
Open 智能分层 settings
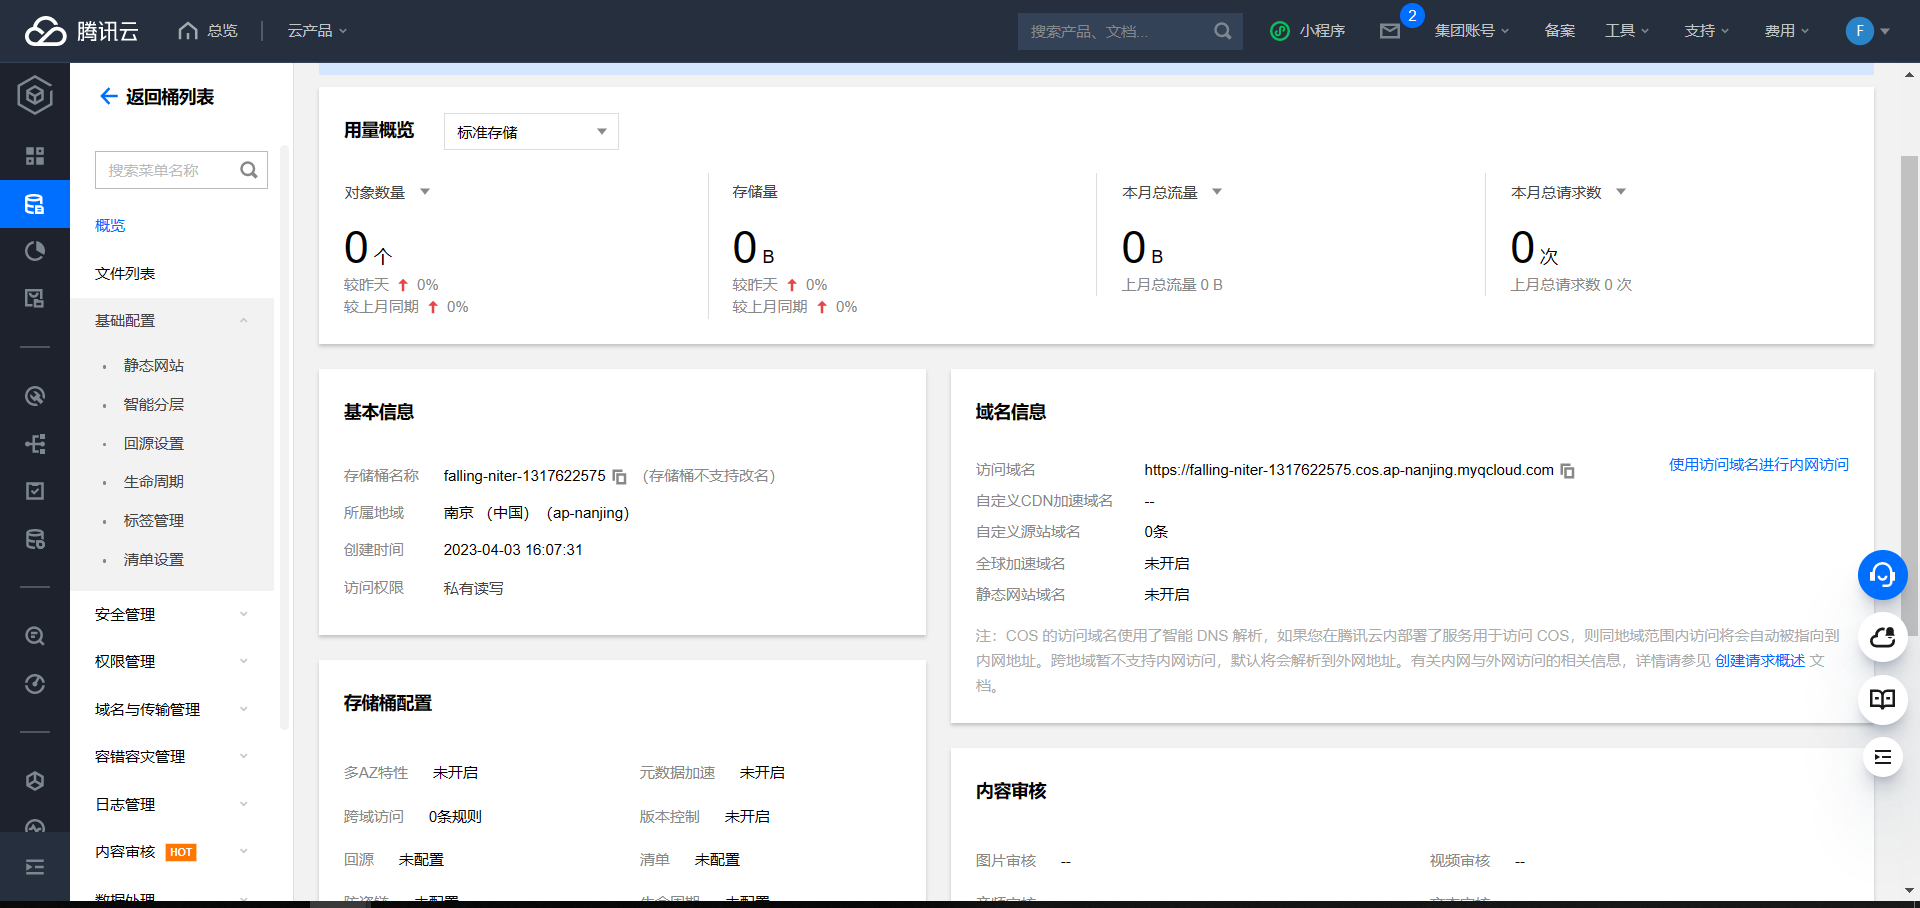(x=154, y=405)
